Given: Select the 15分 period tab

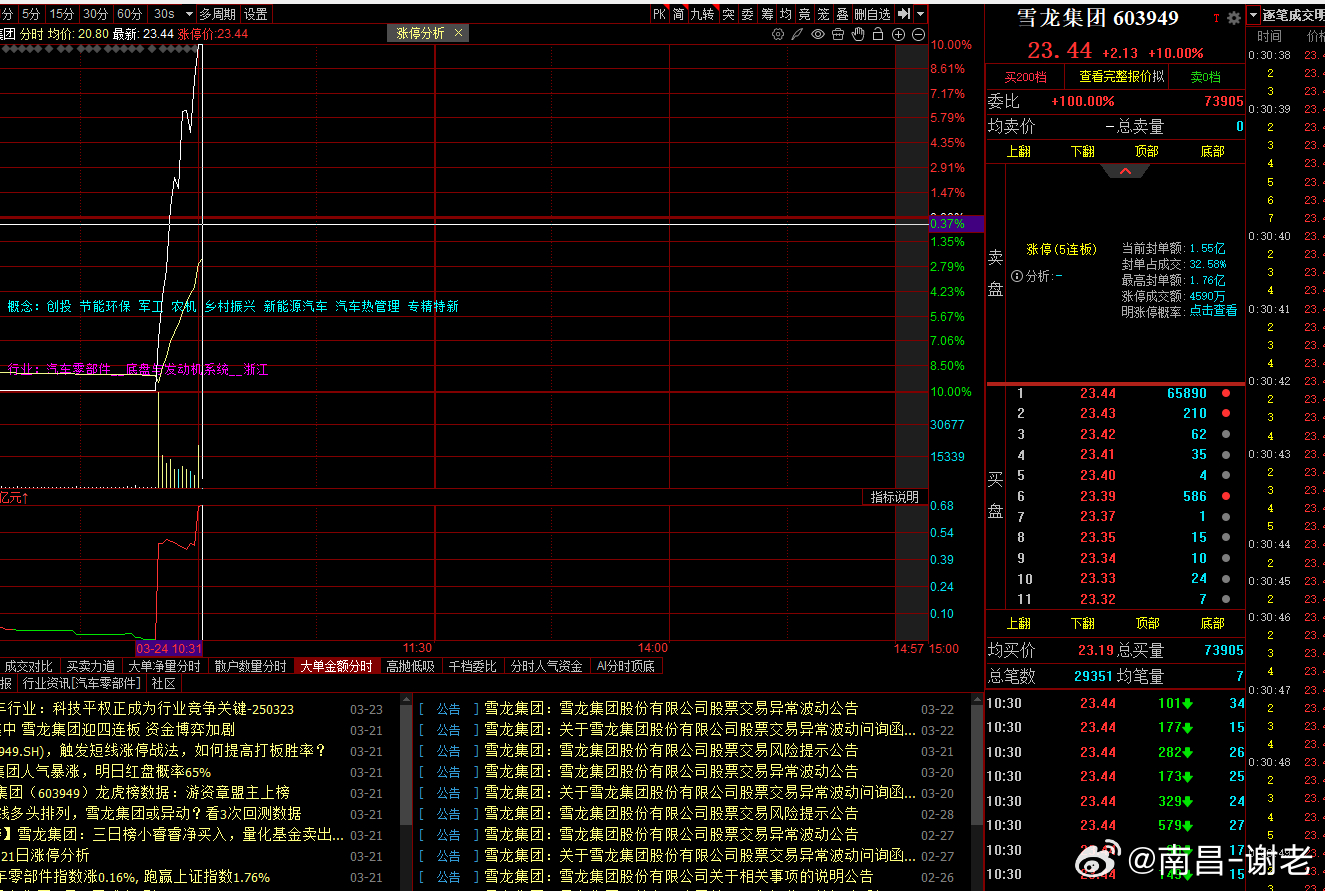Looking at the screenshot, I should tap(62, 14).
